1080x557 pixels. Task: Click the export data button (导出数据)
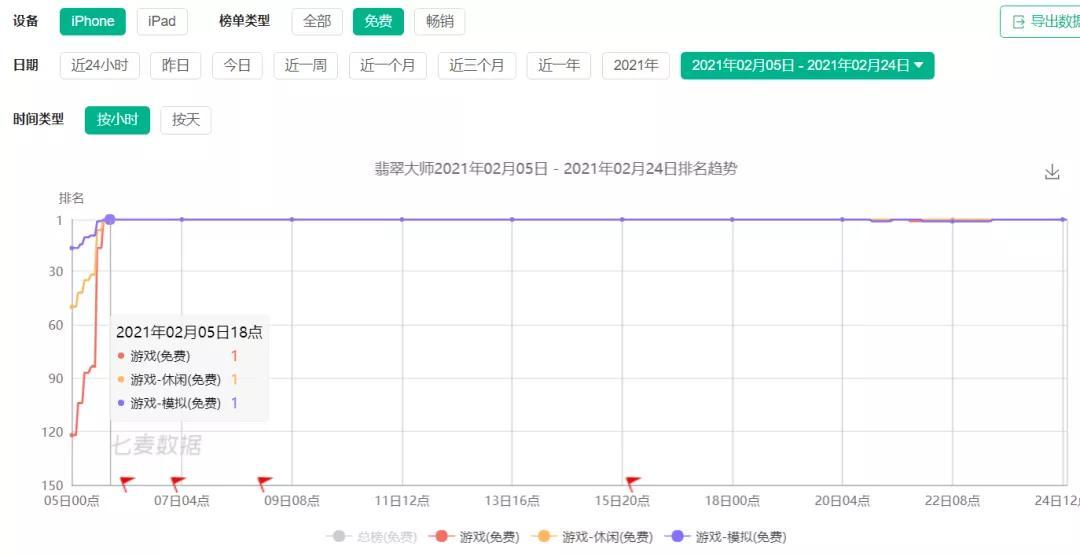[x=1040, y=21]
